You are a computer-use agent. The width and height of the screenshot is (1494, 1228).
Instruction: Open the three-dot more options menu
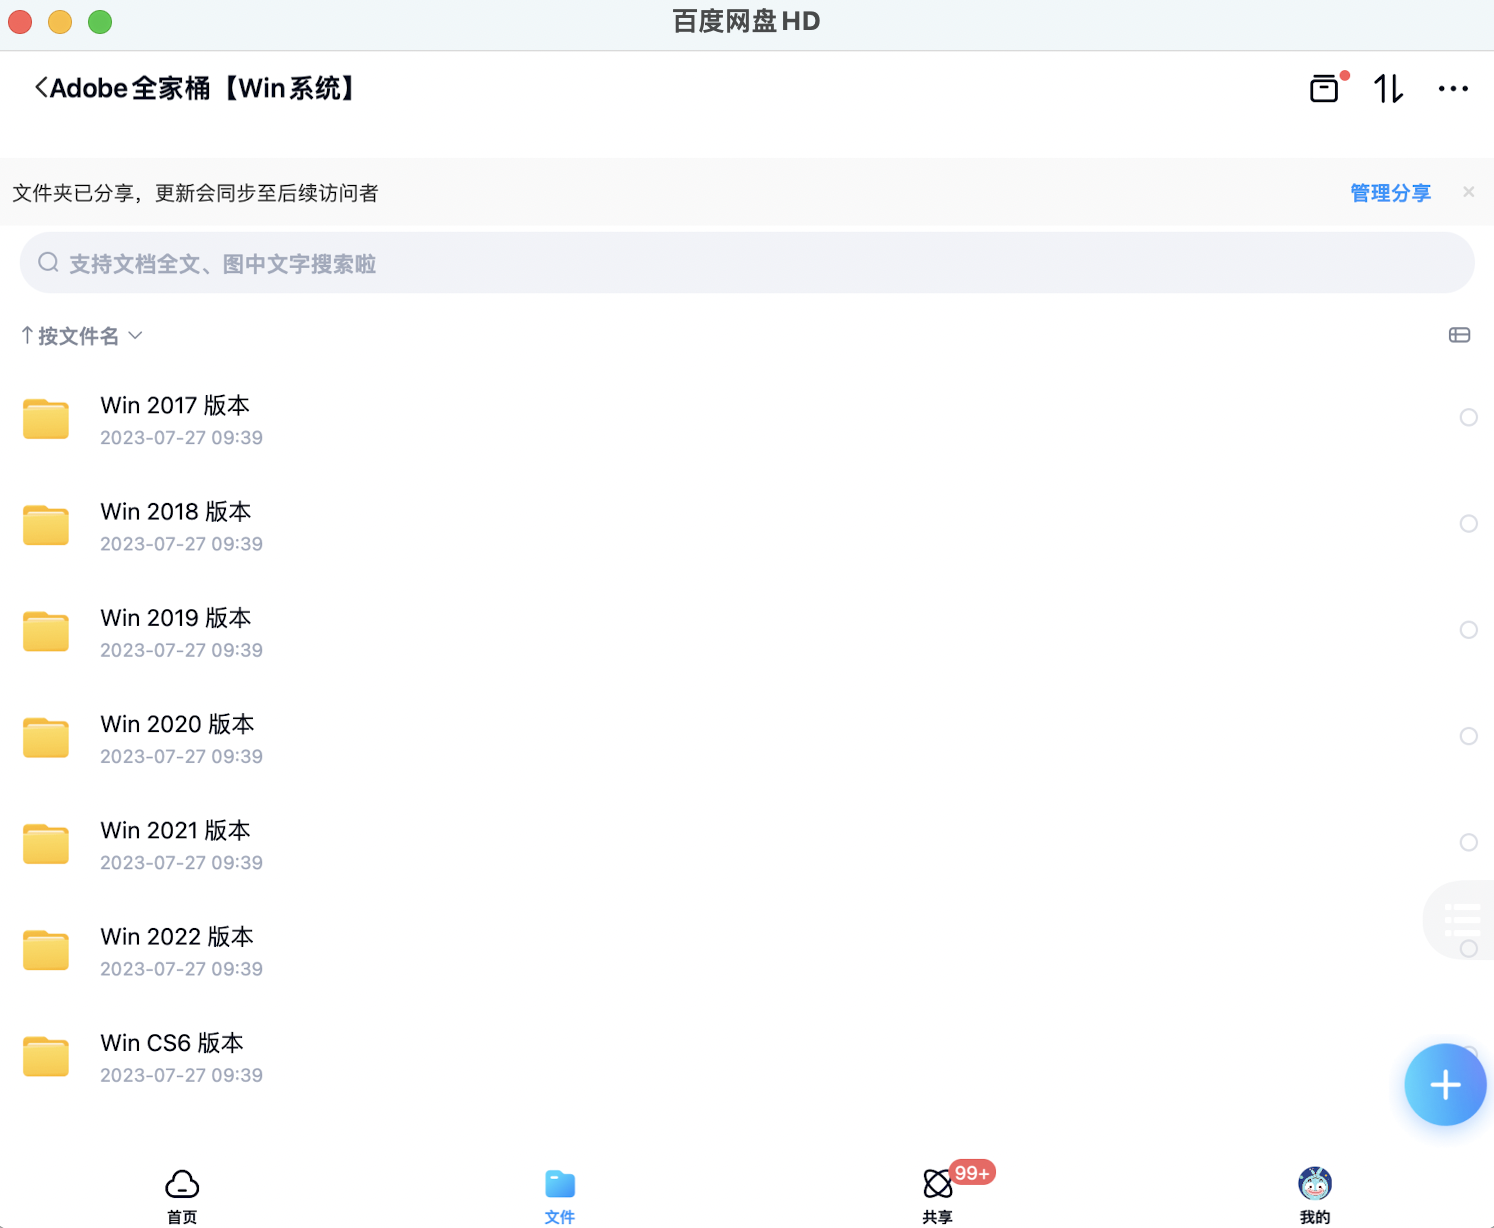[x=1453, y=89]
